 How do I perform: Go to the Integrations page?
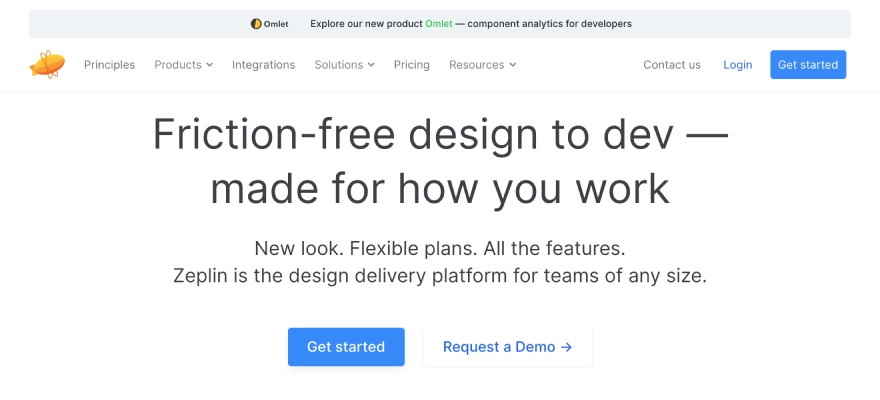[263, 65]
